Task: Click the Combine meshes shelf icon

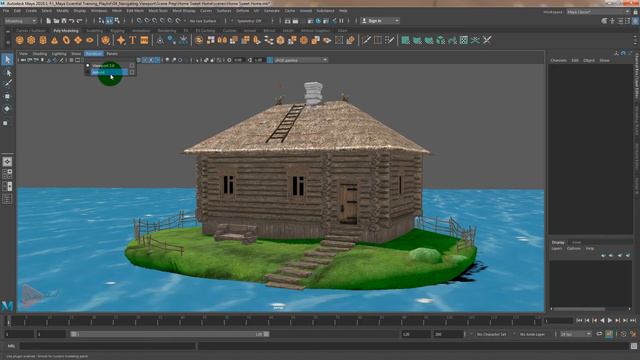Action: 198,40
